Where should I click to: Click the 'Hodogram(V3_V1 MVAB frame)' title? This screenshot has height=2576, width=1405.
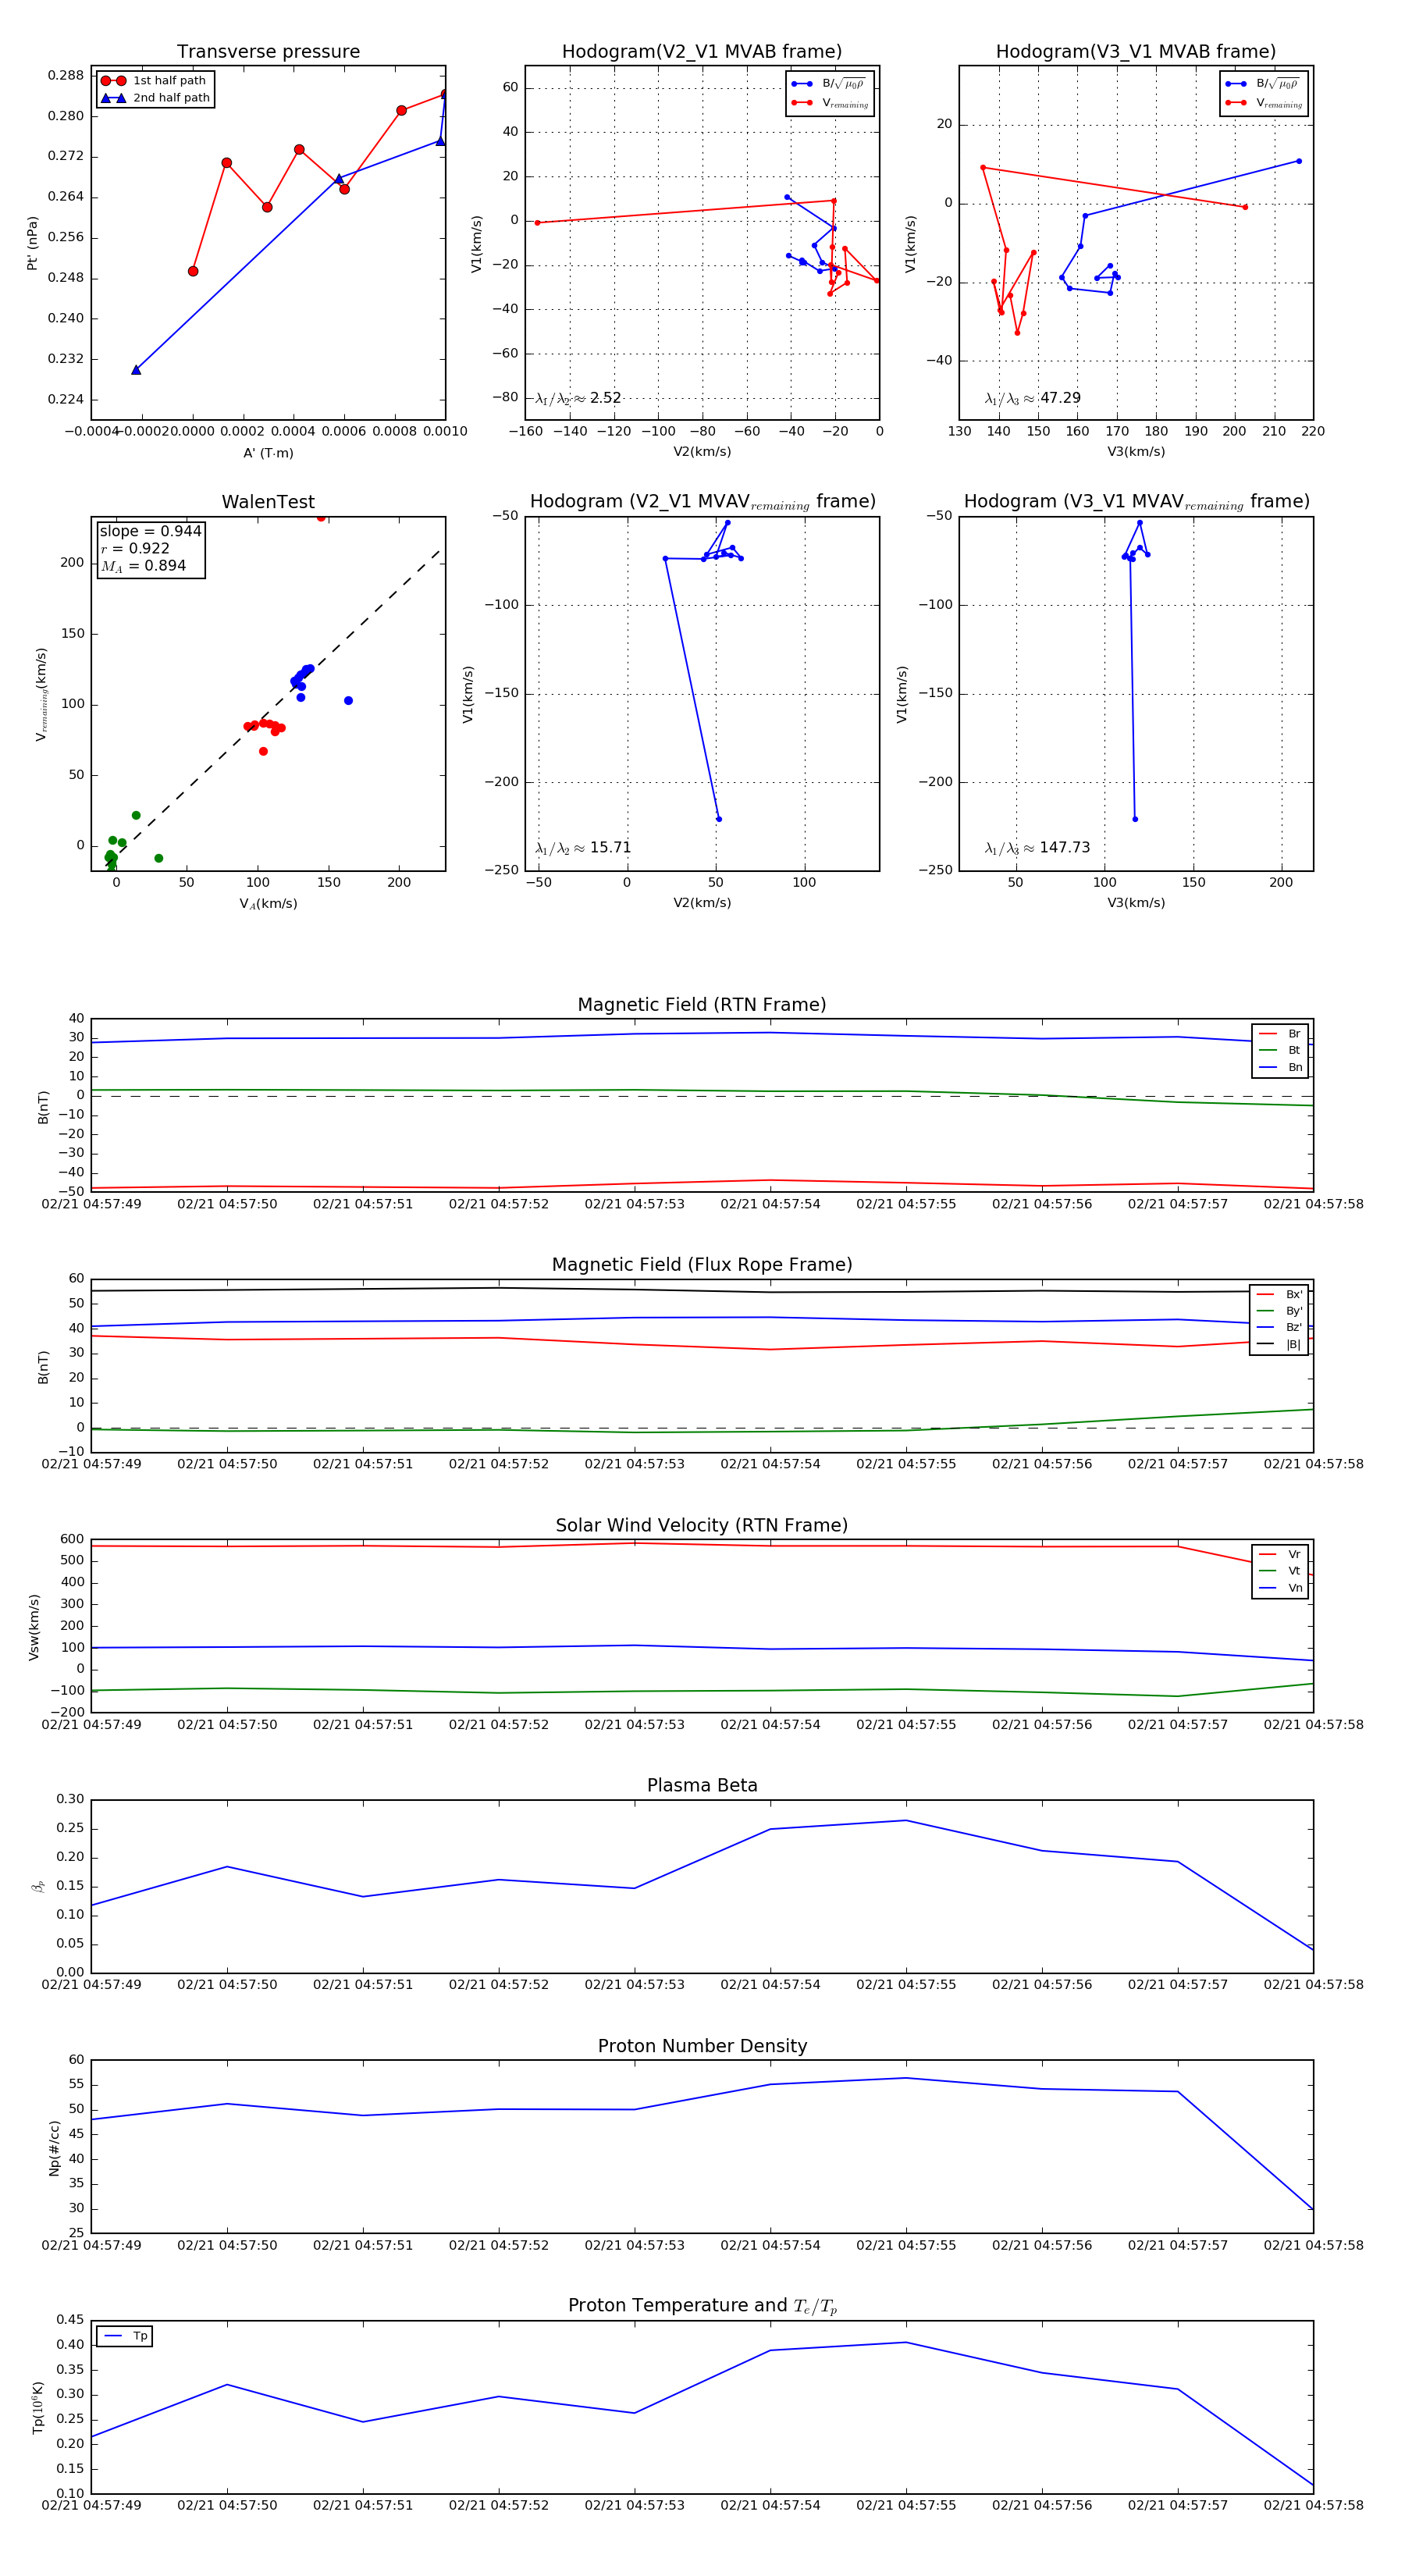(x=1136, y=52)
